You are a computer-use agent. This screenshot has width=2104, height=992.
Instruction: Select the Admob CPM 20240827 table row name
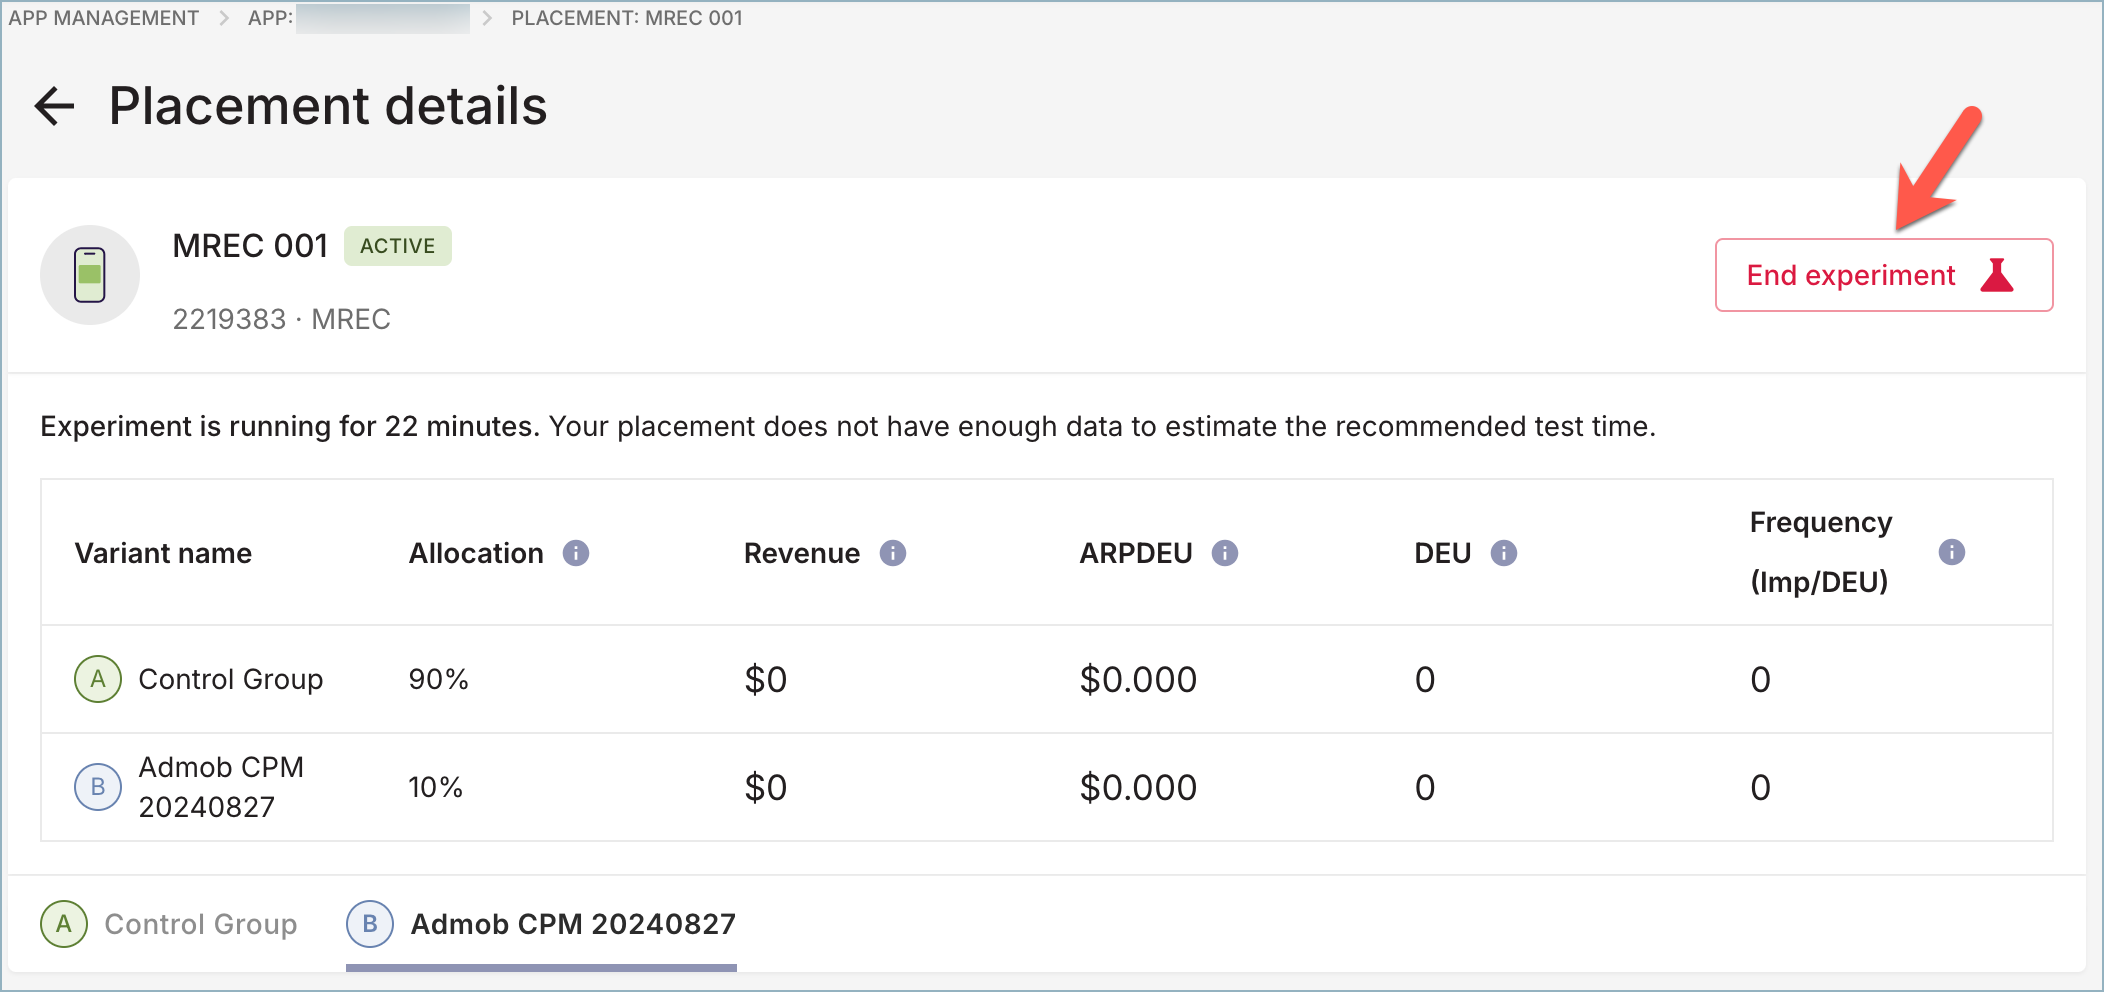coord(221,787)
